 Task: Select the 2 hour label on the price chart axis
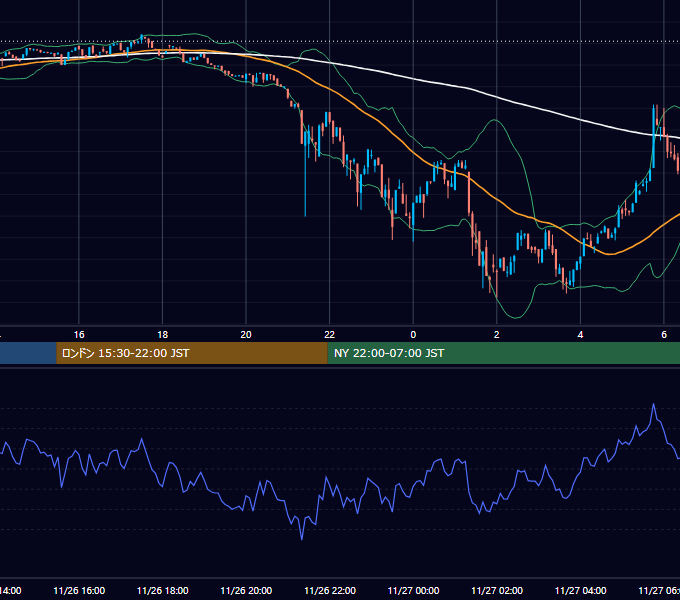coord(497,335)
